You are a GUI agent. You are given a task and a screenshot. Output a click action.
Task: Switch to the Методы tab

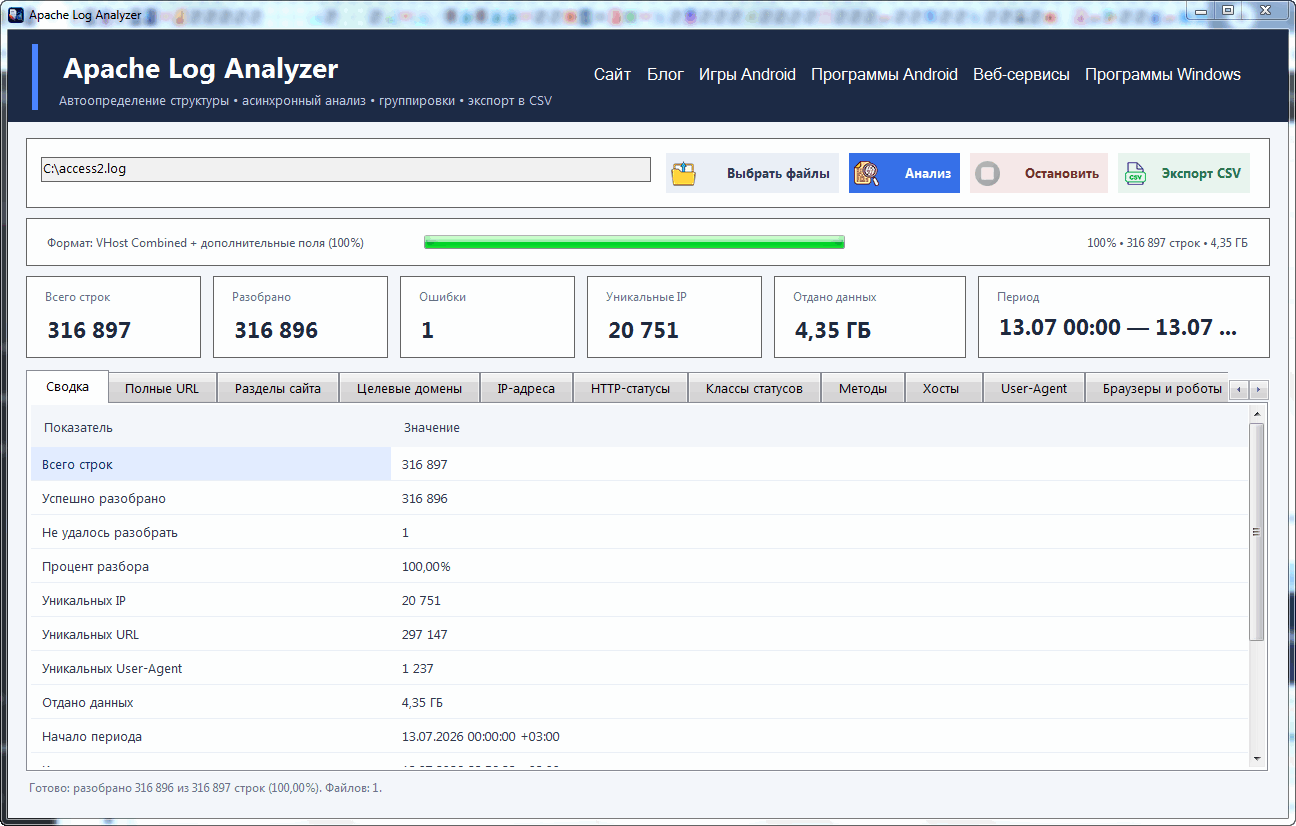click(863, 388)
